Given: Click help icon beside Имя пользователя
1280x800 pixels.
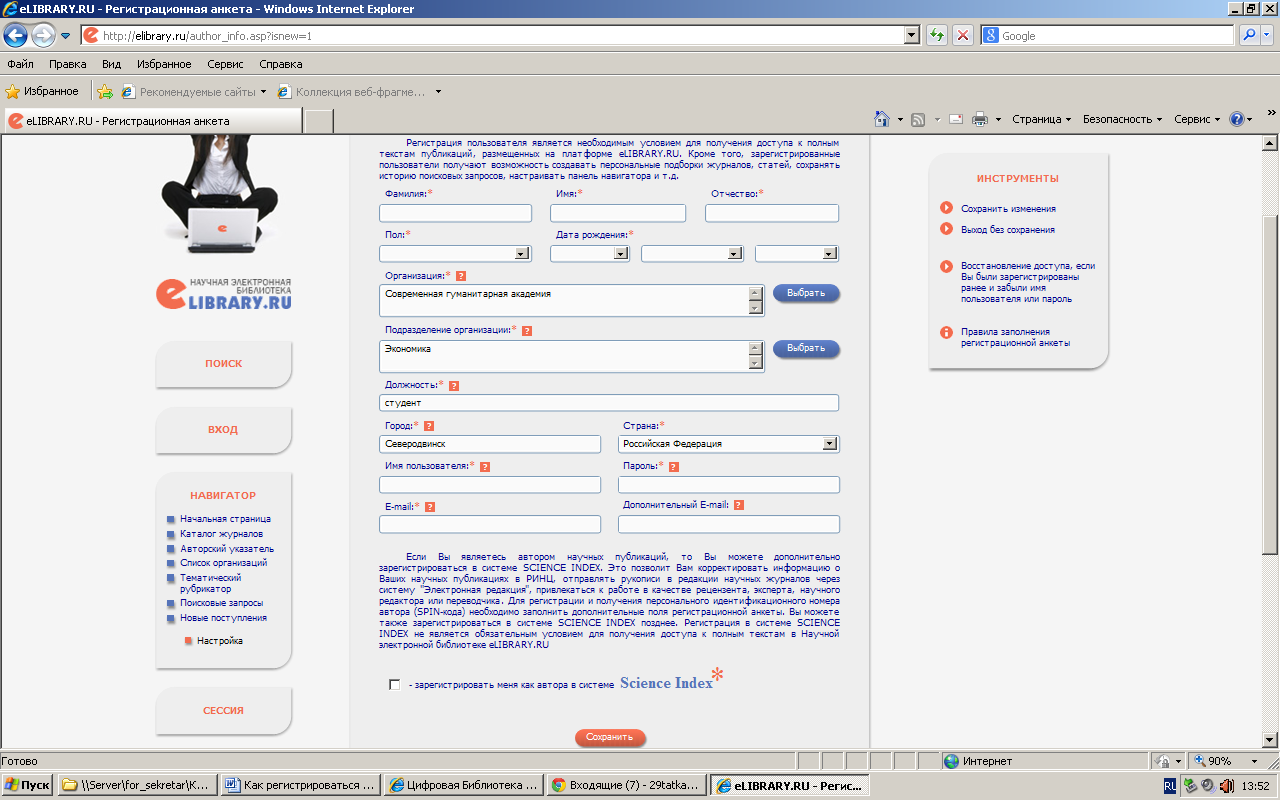Looking at the screenshot, I should click(x=485, y=466).
